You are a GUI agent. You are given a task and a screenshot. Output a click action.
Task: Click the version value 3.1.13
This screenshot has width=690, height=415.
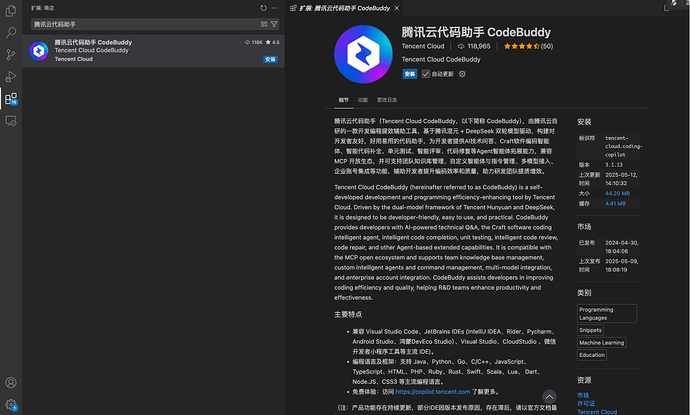pyautogui.click(x=613, y=165)
